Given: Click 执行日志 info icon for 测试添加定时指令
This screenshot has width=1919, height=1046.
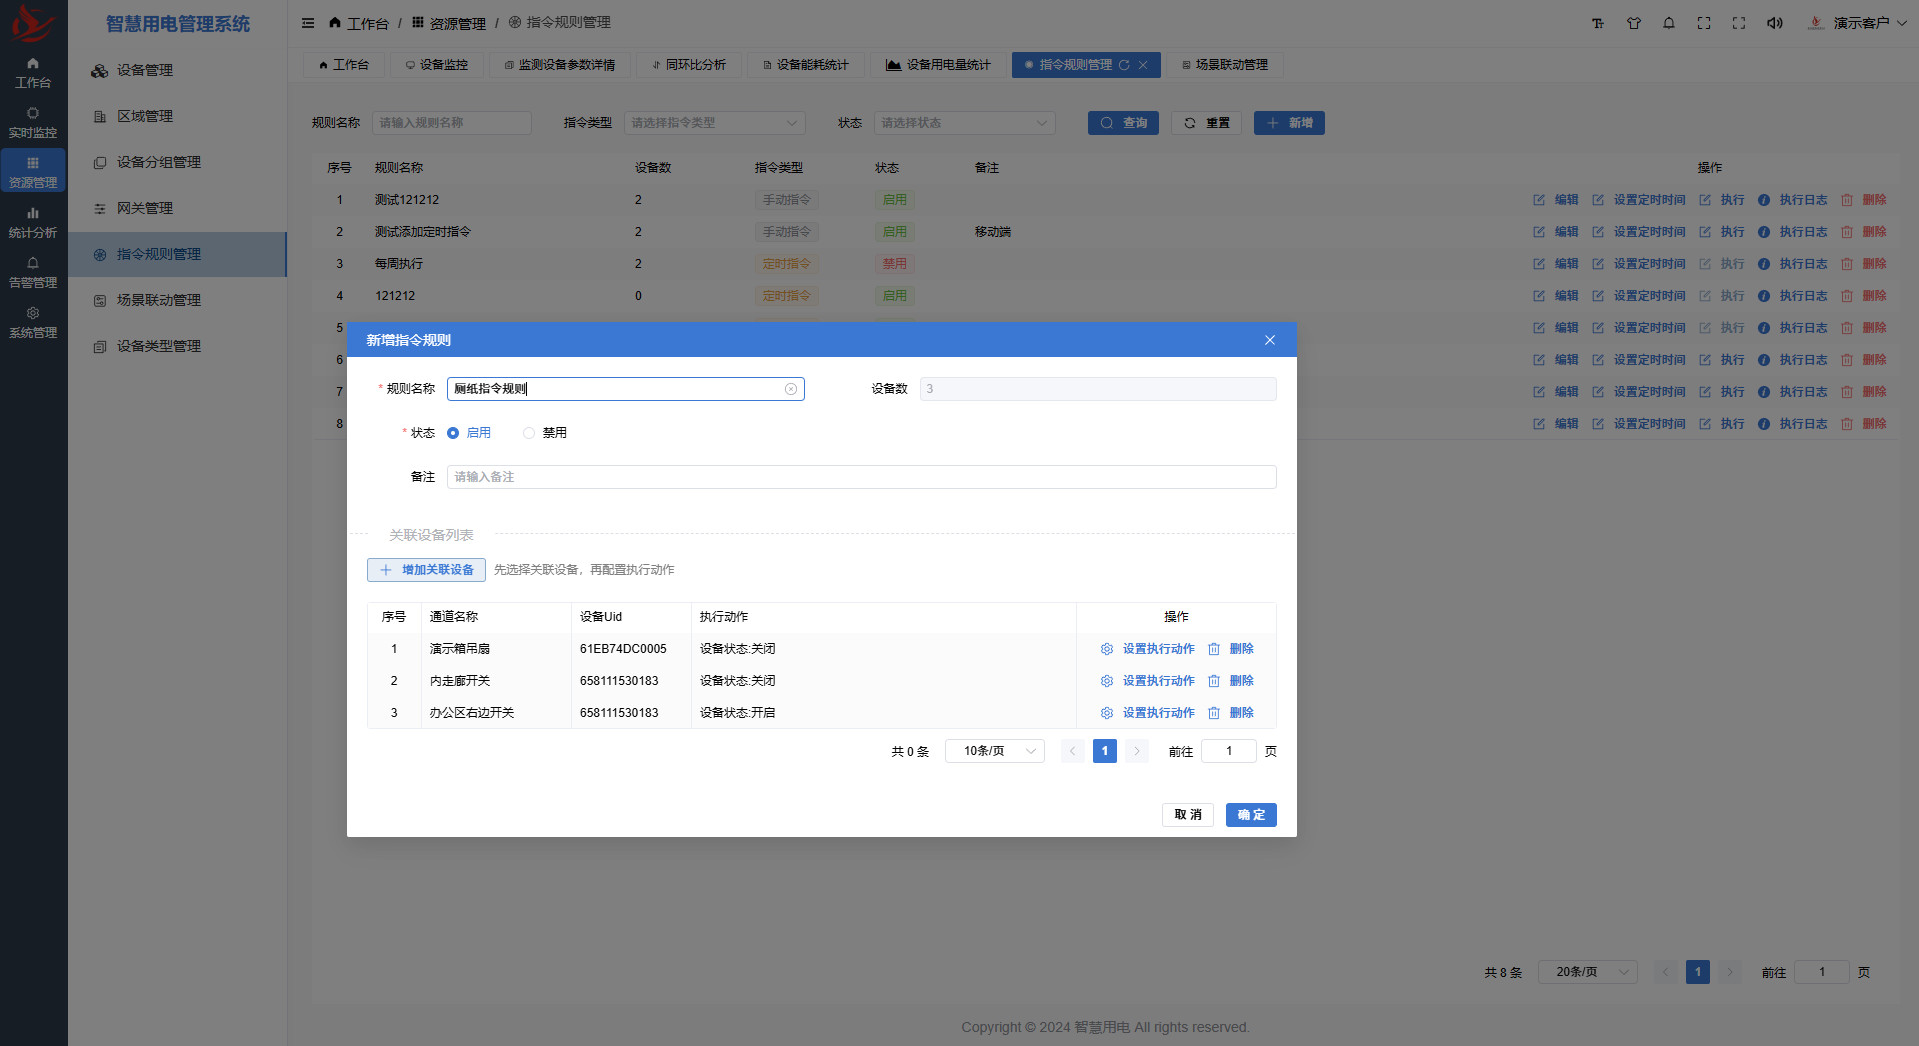Looking at the screenshot, I should tap(1764, 232).
